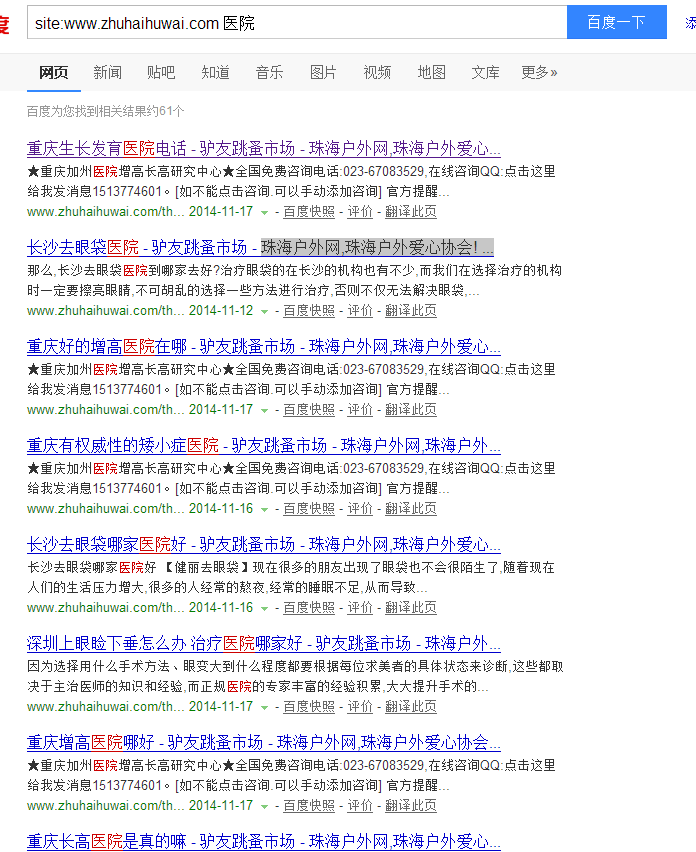The height and width of the screenshot is (852, 696).
Task: Open 百度快照 for 重庆增高医院哪好 result
Action: (x=309, y=805)
